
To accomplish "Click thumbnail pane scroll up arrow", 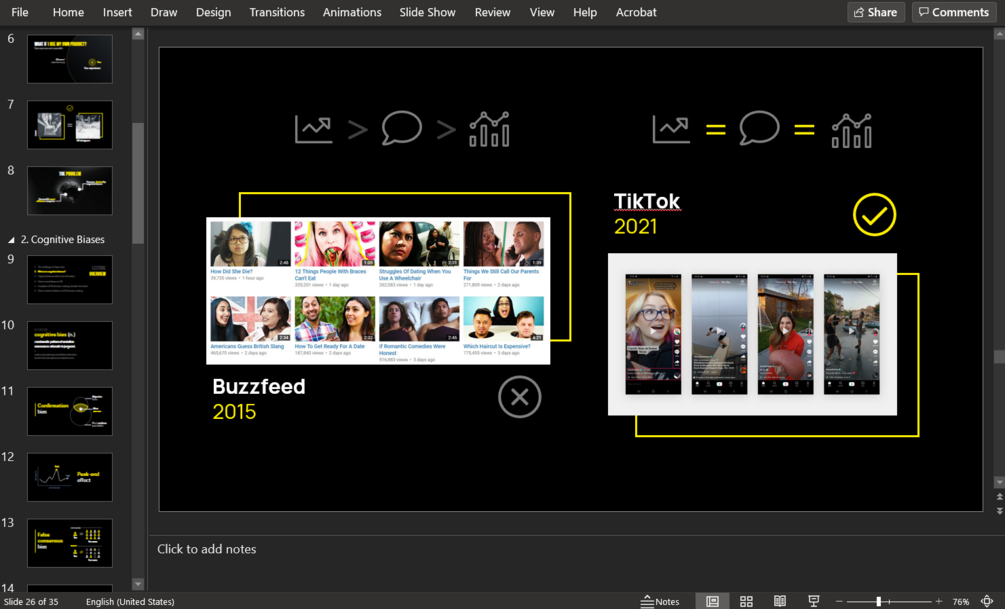I will click(x=138, y=34).
